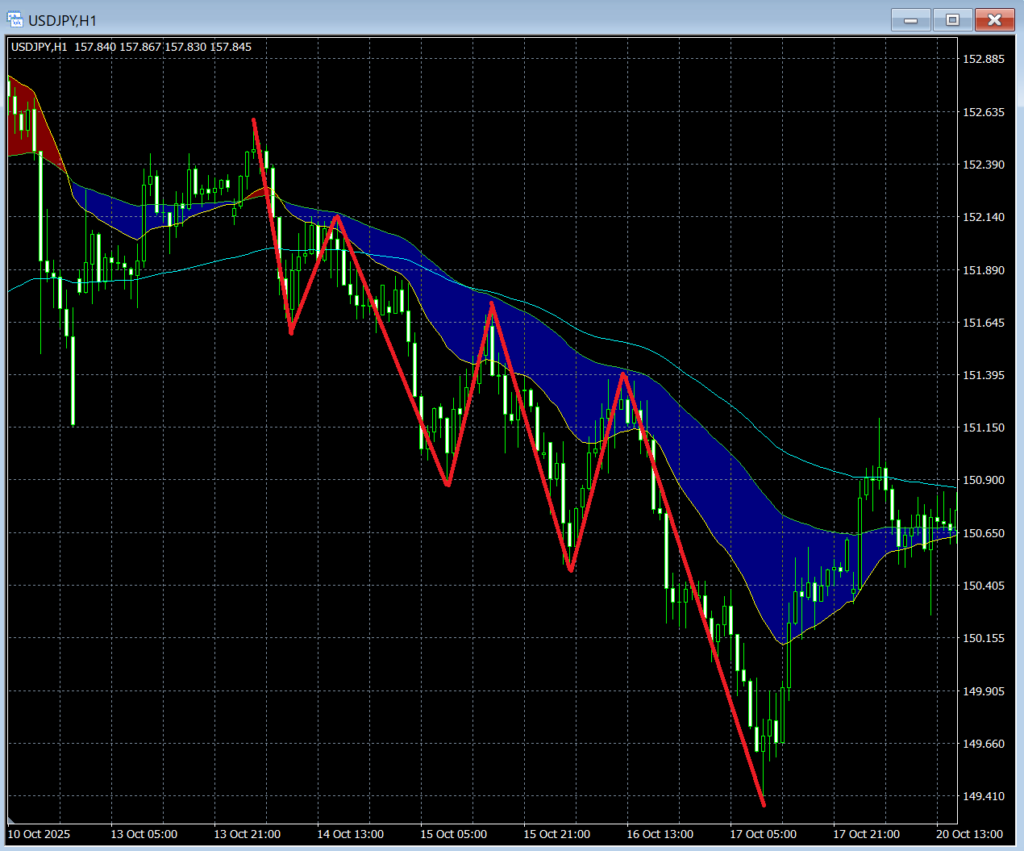Click the red zigzag trough above 15 Oct 21:00
The image size is (1024, 851).
[x=570, y=569]
